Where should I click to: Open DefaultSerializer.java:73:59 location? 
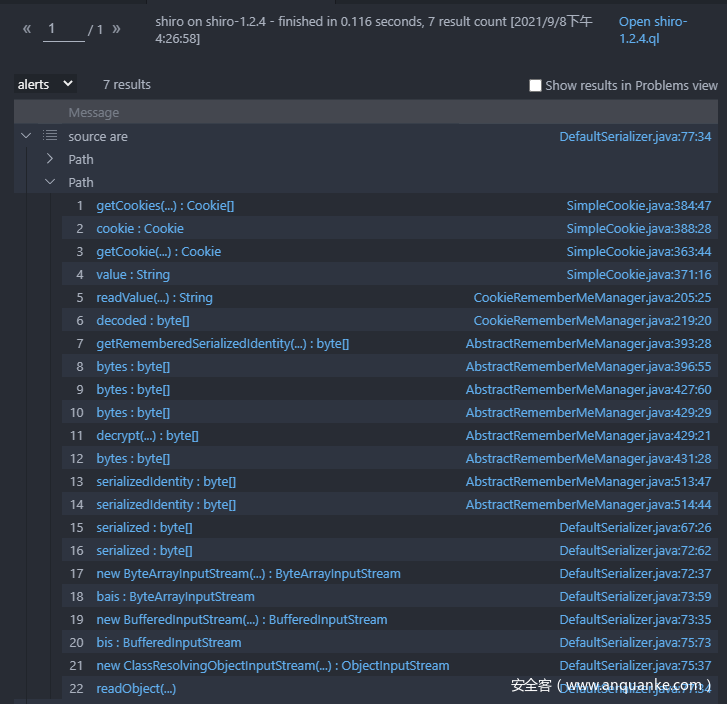coord(635,596)
